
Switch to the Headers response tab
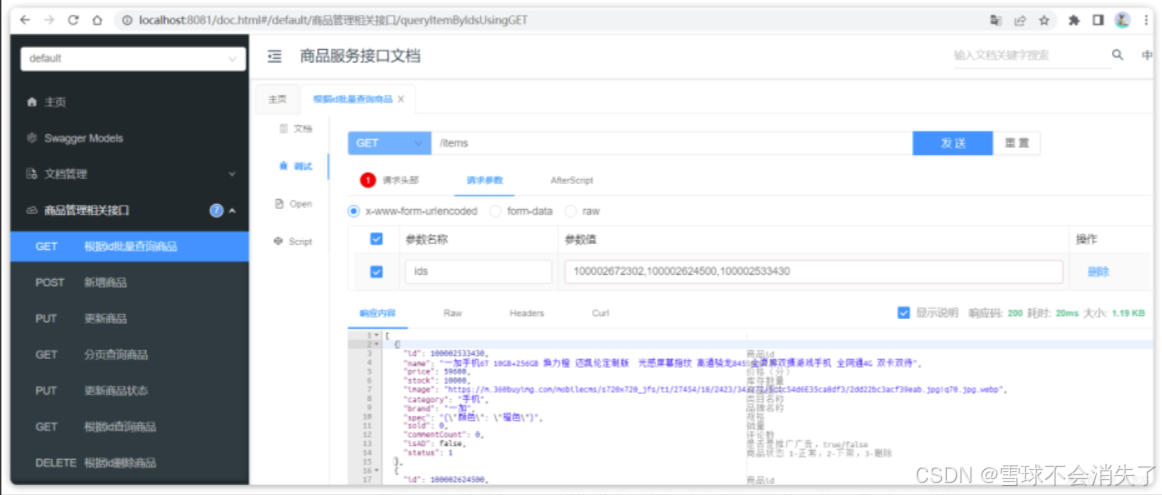[x=527, y=313]
